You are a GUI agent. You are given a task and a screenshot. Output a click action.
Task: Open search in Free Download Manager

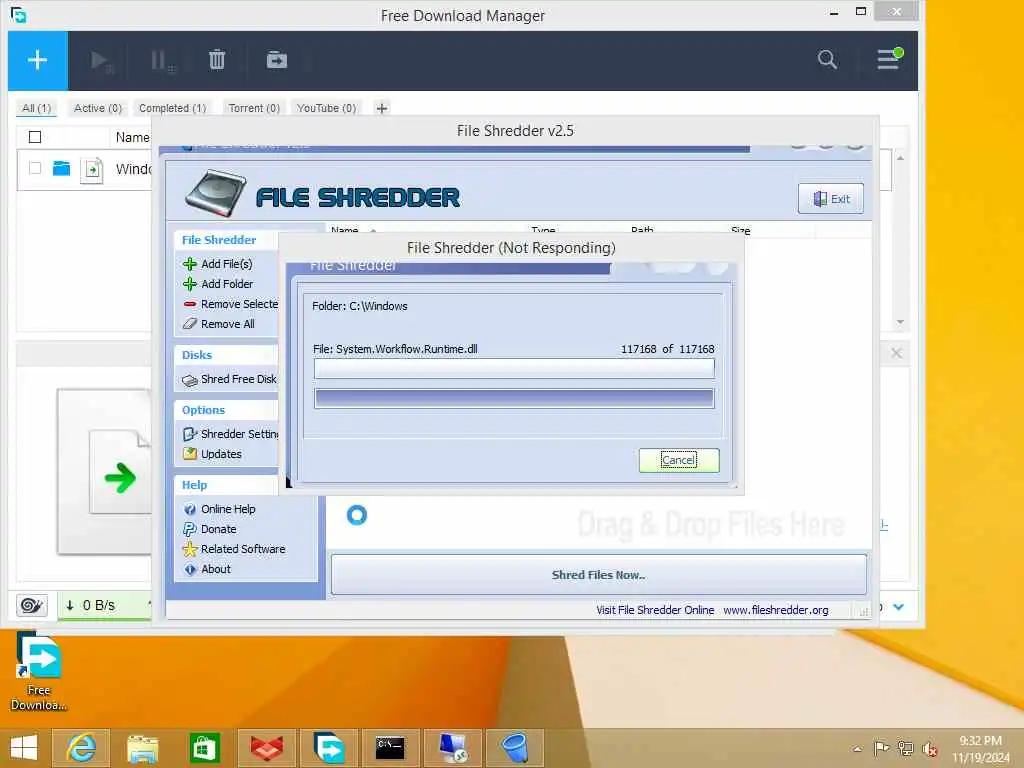[x=827, y=59]
